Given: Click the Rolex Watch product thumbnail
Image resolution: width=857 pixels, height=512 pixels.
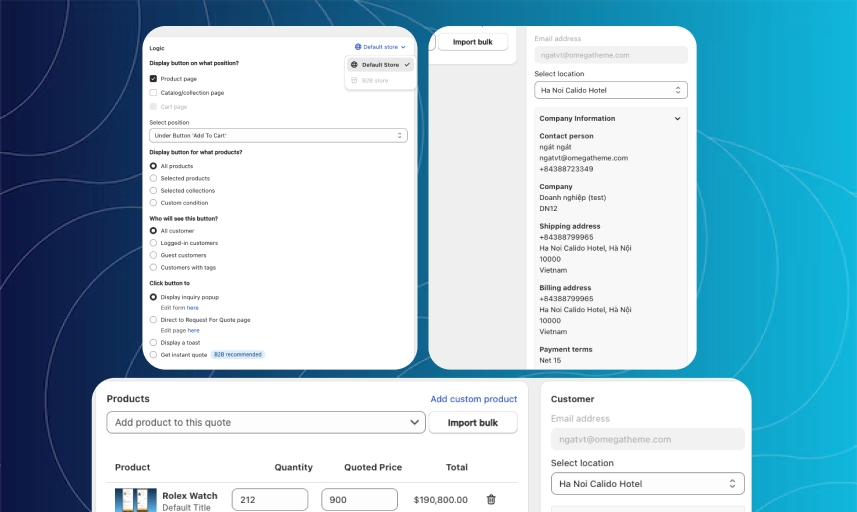Looking at the screenshot, I should 135,500.
